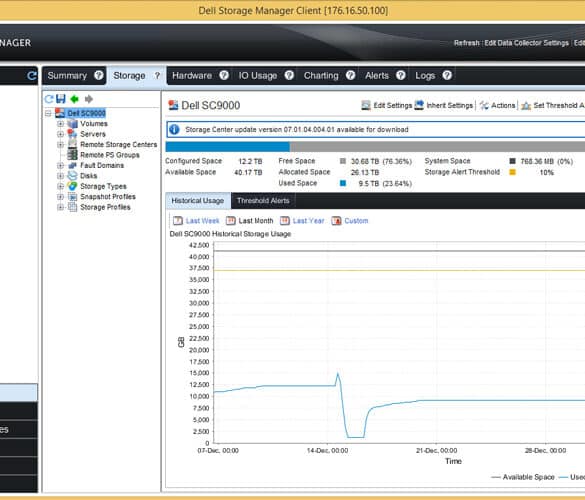Viewport: 585px width, 500px height.
Task: Go to the Alerts tab
Action: (377, 76)
